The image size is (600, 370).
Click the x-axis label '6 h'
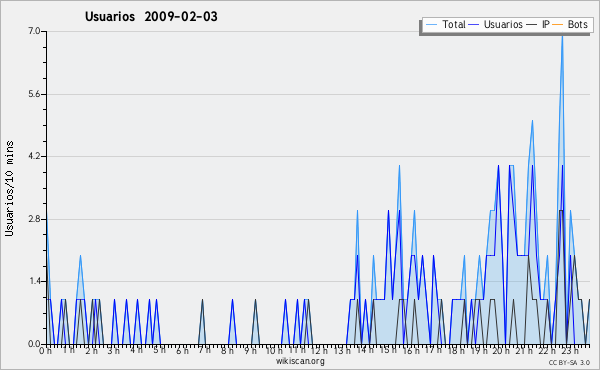point(182,351)
